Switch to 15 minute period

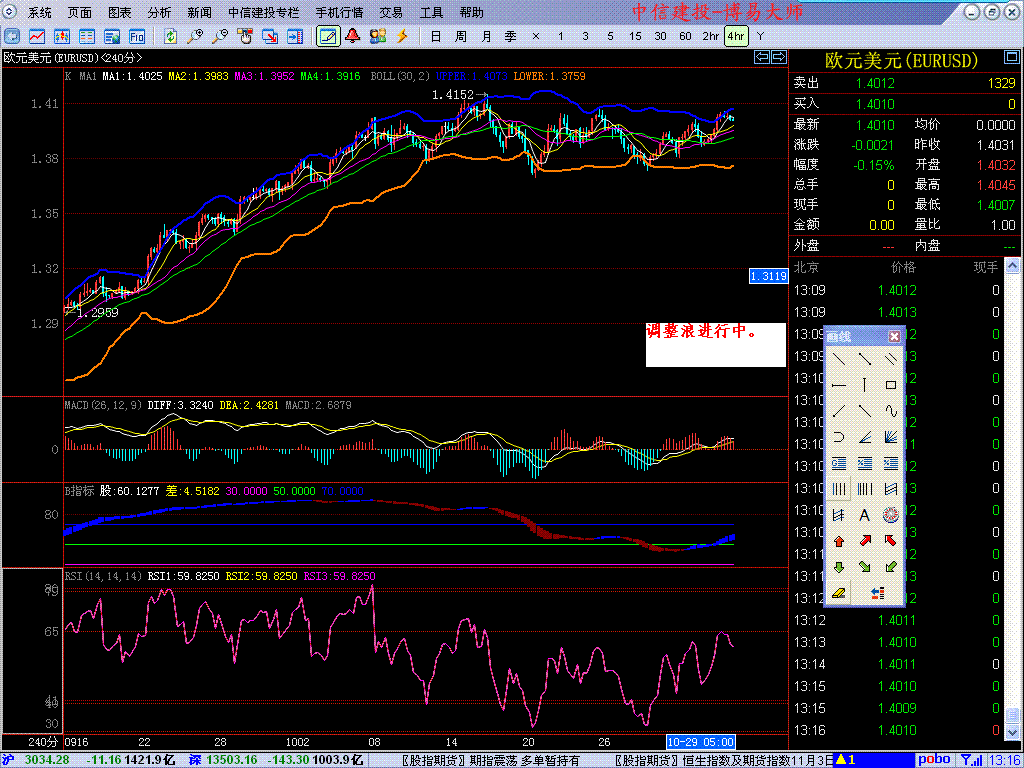click(x=635, y=36)
